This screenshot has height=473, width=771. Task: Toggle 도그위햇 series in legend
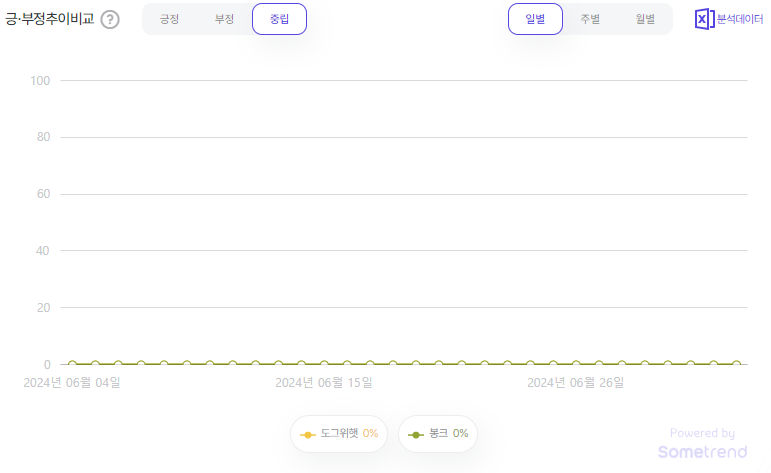click(339, 434)
